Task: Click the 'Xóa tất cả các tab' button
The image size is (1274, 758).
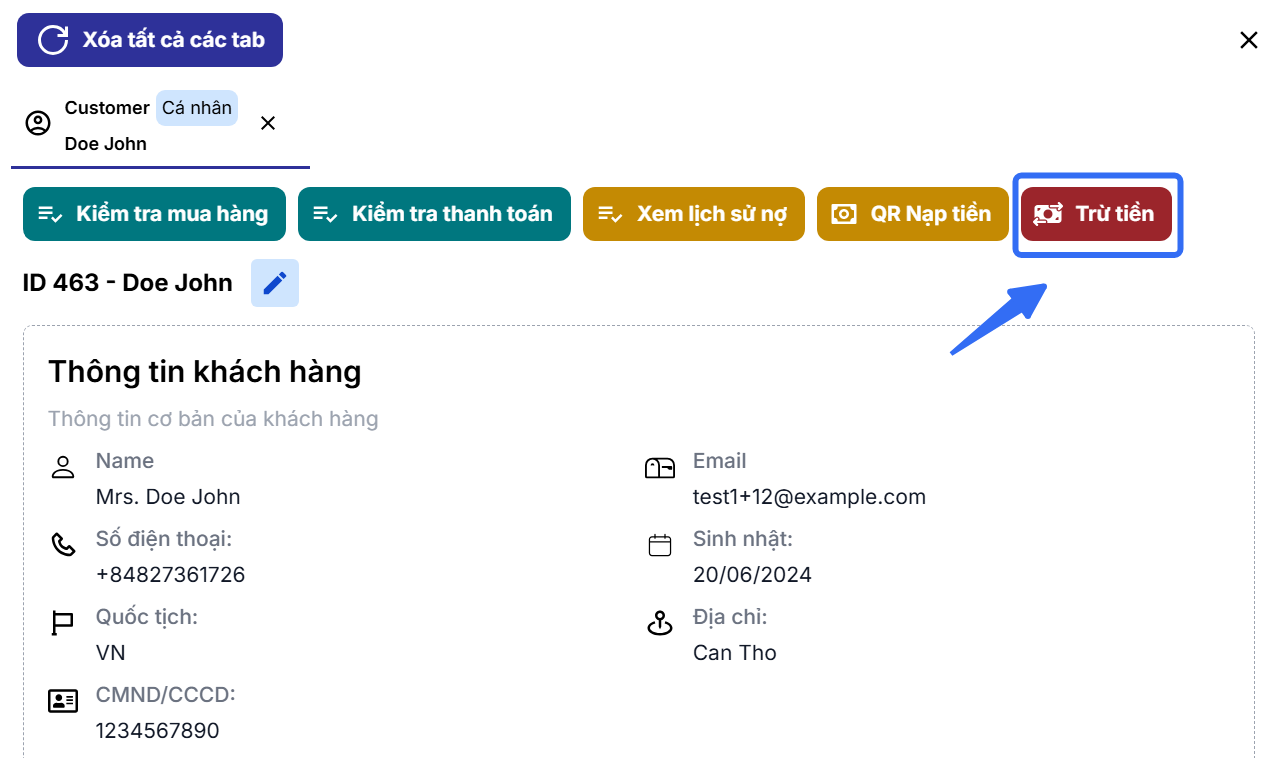Action: click(150, 40)
